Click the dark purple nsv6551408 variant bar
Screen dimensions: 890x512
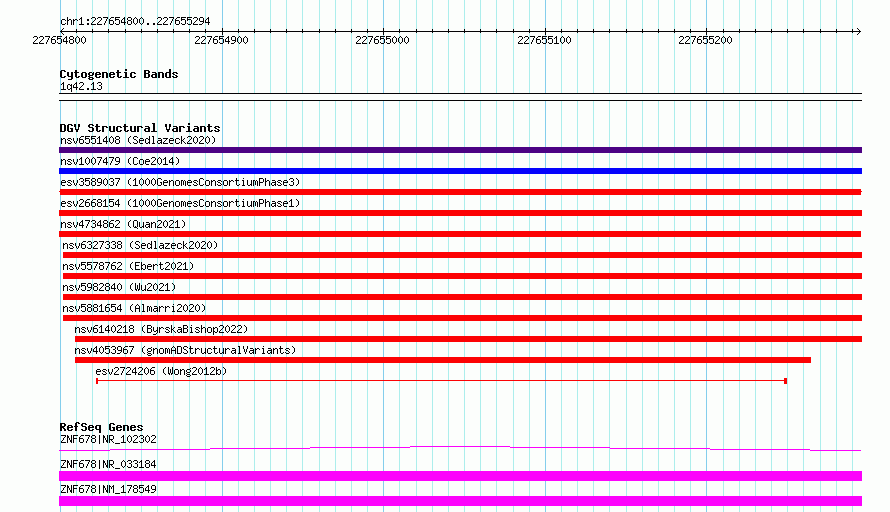[x=460, y=150]
